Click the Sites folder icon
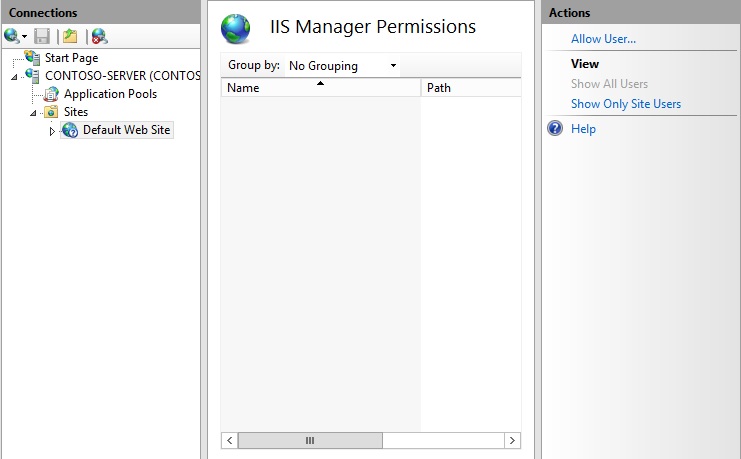Screen dimensions: 741x459 [51, 112]
